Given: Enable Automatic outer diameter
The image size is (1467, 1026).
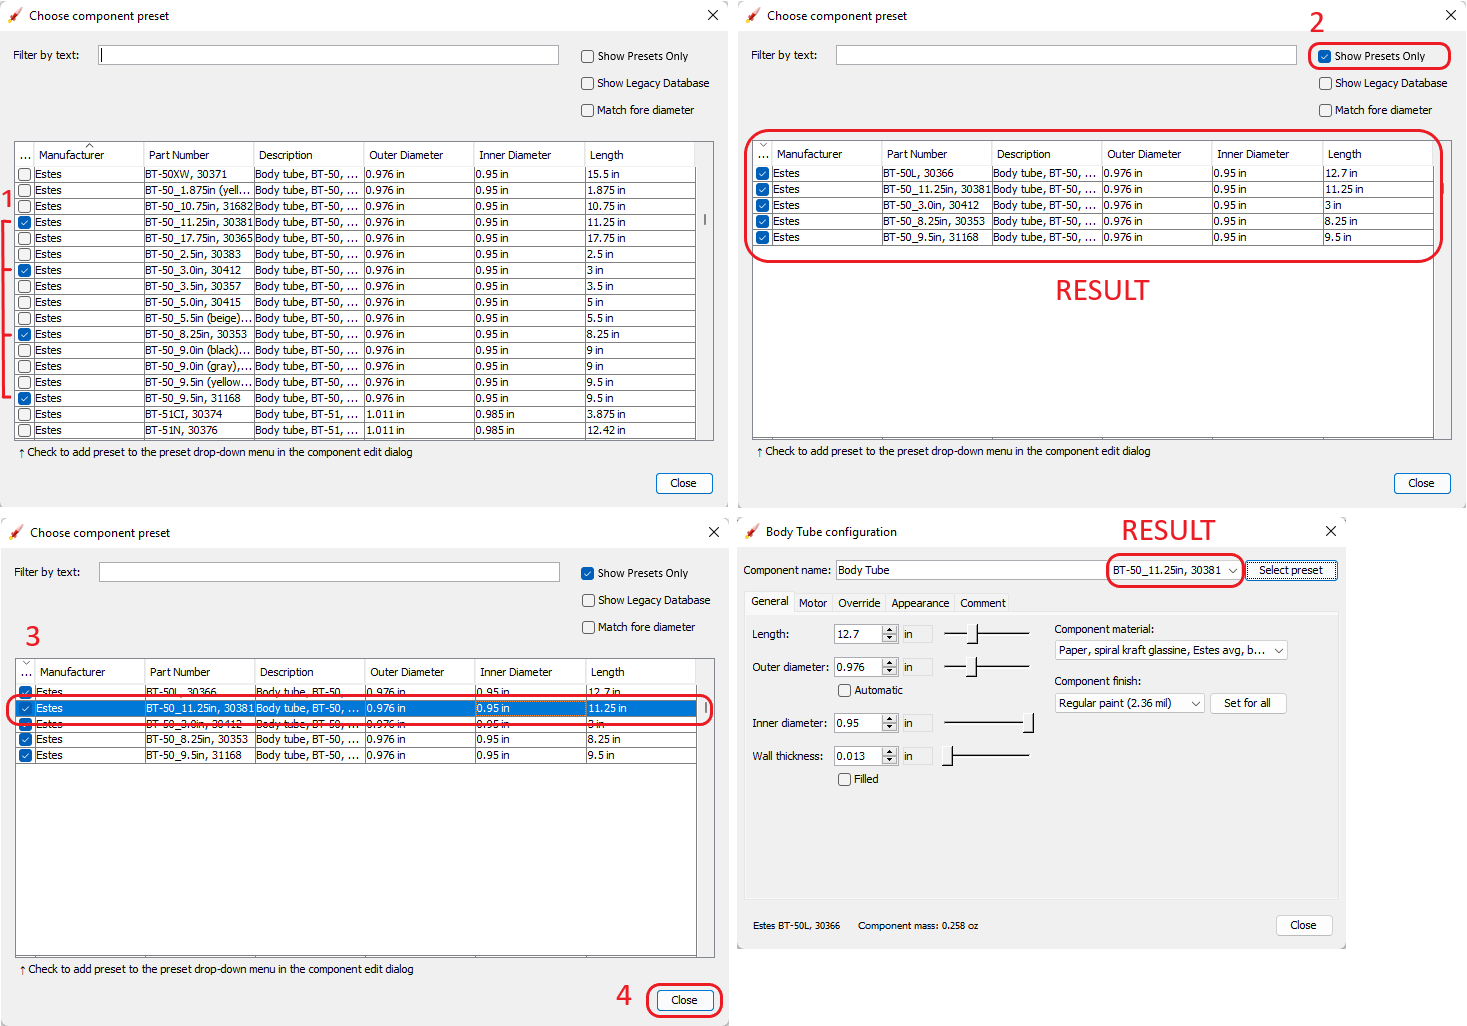Looking at the screenshot, I should [x=845, y=690].
